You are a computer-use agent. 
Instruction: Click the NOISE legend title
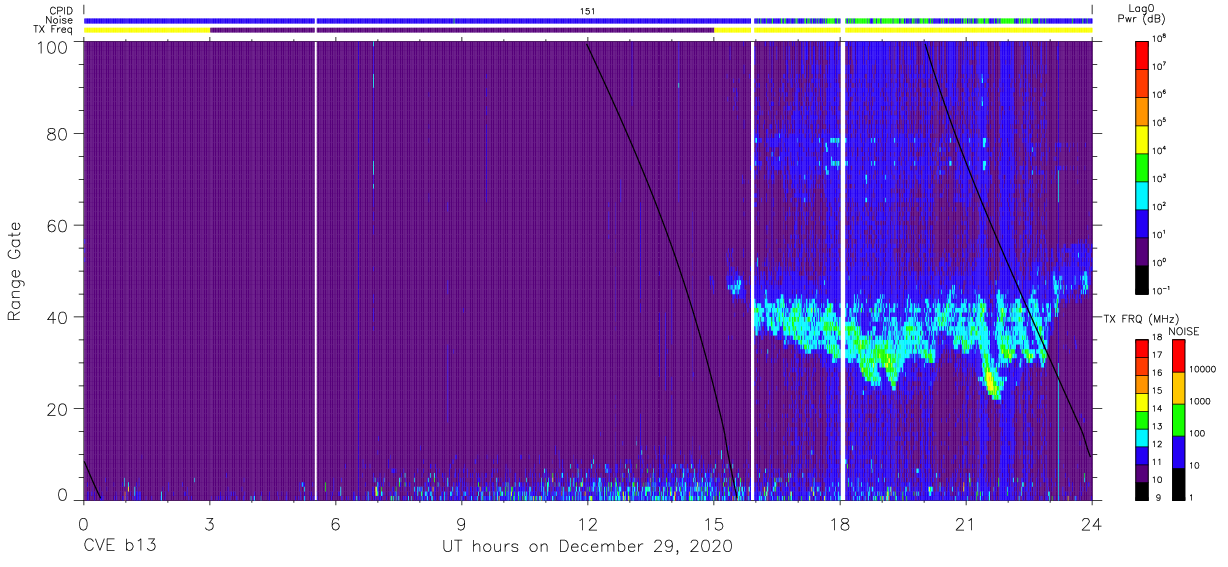[x=1184, y=331]
